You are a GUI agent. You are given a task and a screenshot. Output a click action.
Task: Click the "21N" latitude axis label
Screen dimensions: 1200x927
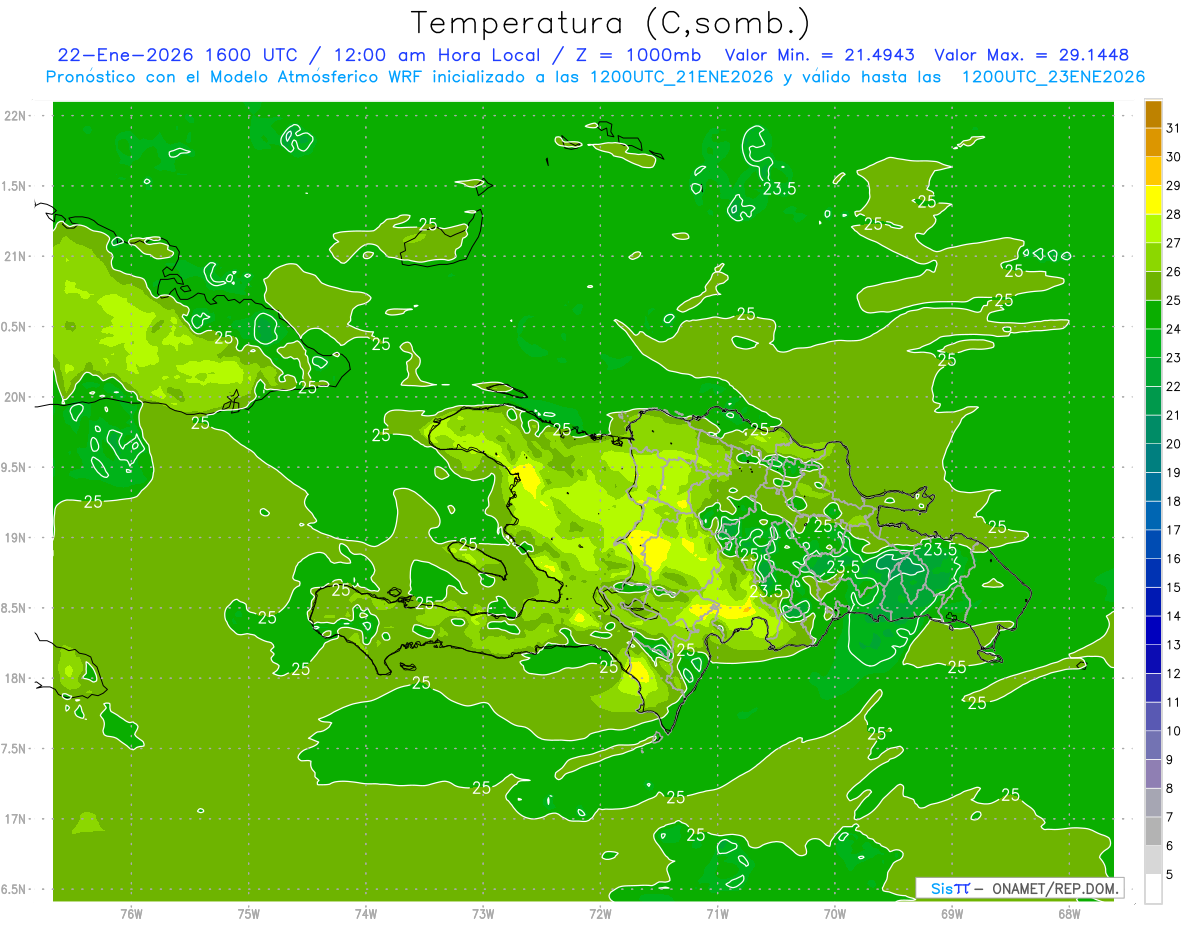coord(17,257)
